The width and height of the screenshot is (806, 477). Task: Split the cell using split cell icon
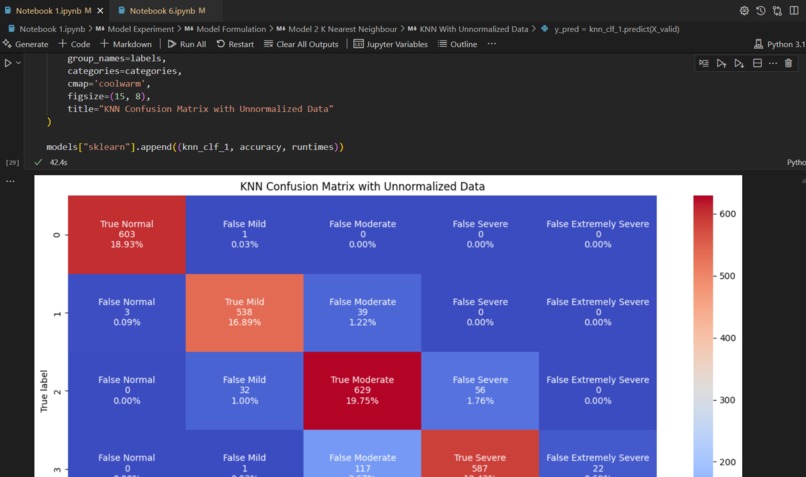(x=757, y=63)
